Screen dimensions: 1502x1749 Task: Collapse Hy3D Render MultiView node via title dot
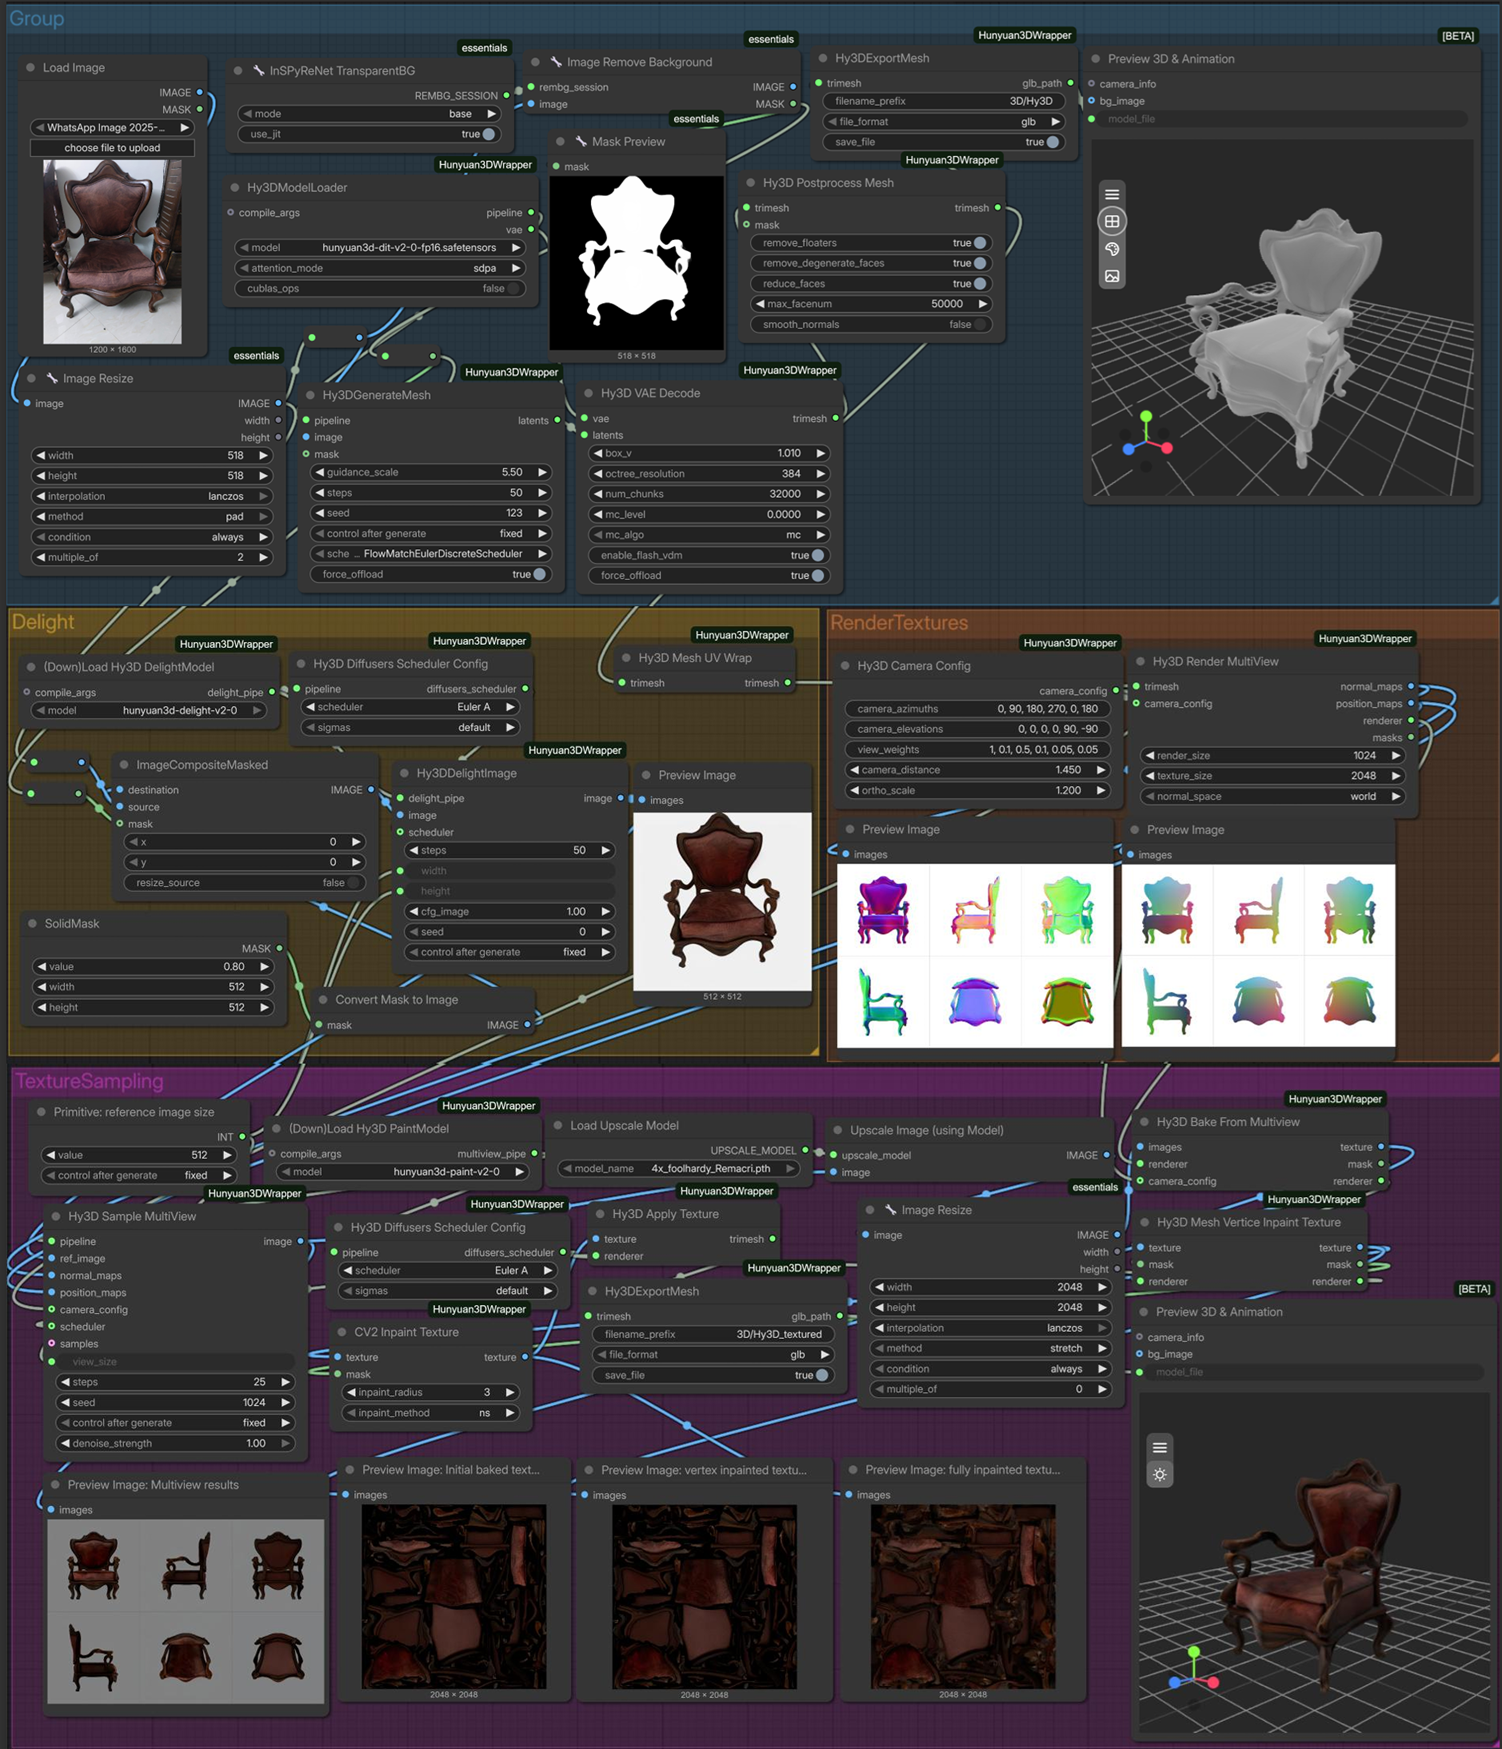point(1140,662)
